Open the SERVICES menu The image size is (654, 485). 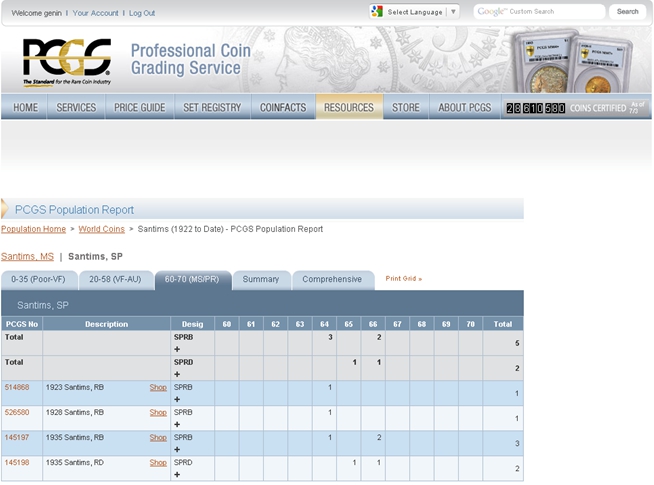(x=76, y=108)
